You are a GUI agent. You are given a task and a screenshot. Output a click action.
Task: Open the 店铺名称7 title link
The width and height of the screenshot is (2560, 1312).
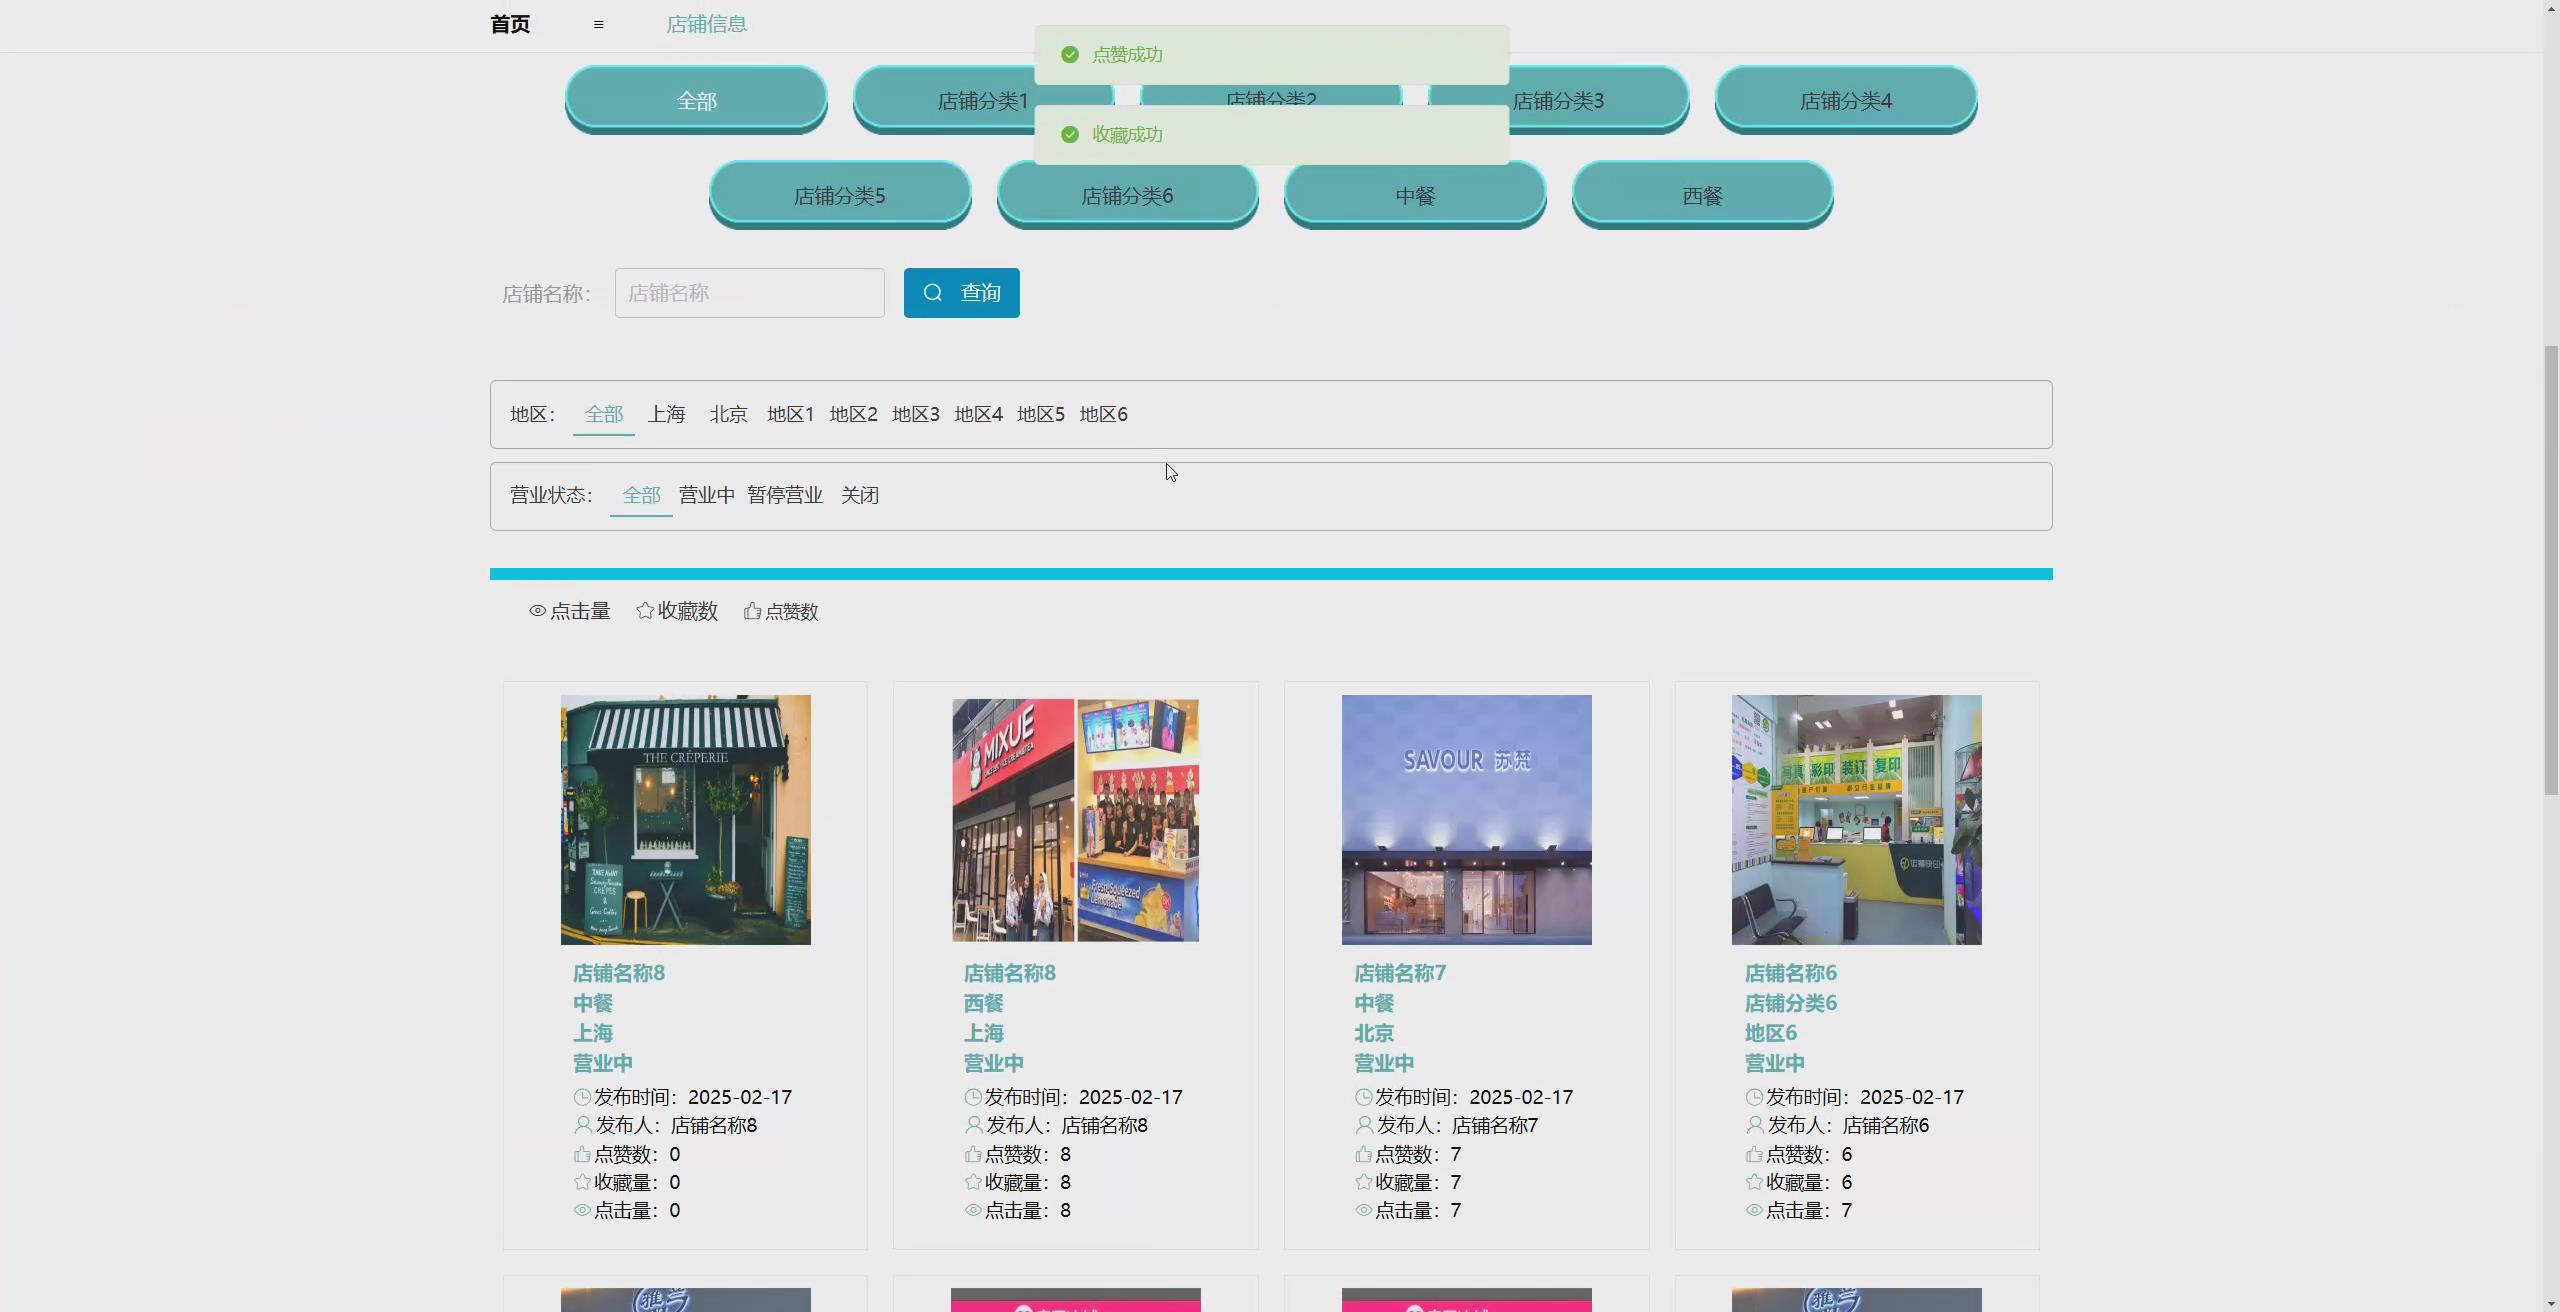point(1399,973)
